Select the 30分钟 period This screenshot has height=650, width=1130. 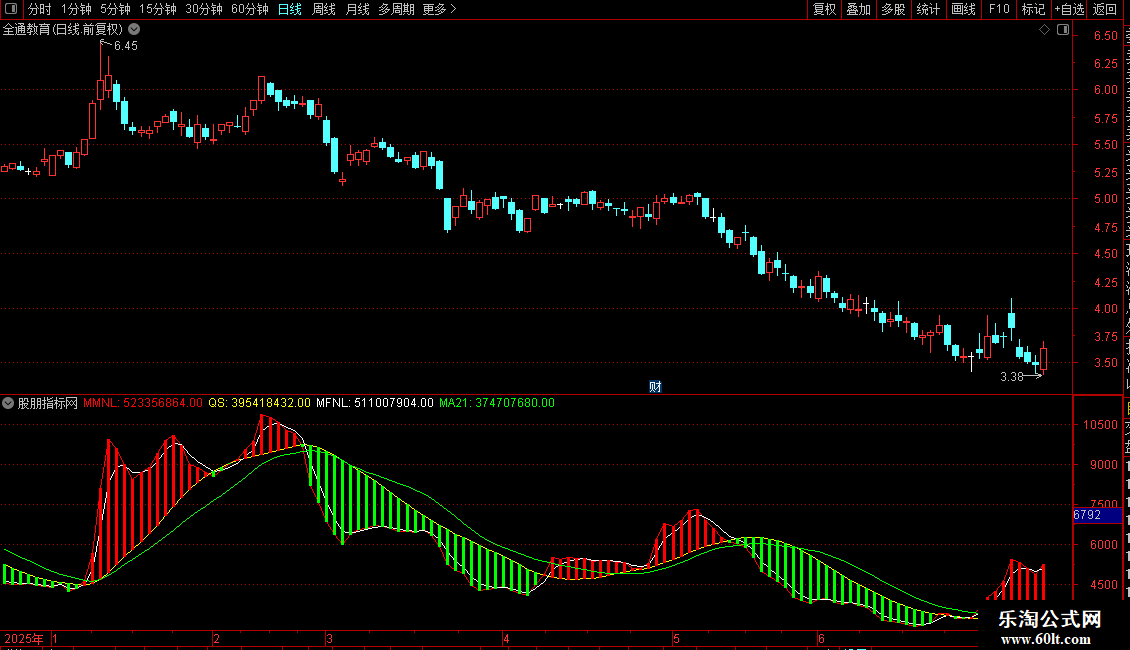tap(204, 9)
